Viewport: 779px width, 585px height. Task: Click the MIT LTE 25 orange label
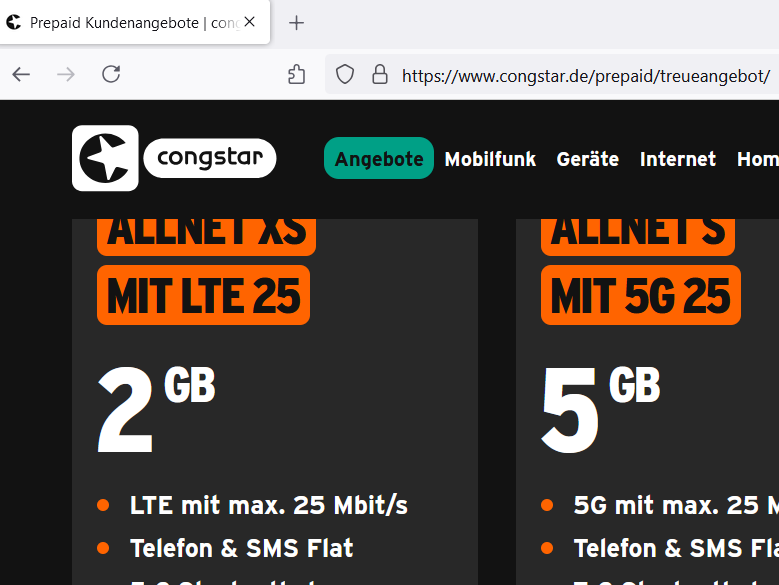[x=203, y=295]
